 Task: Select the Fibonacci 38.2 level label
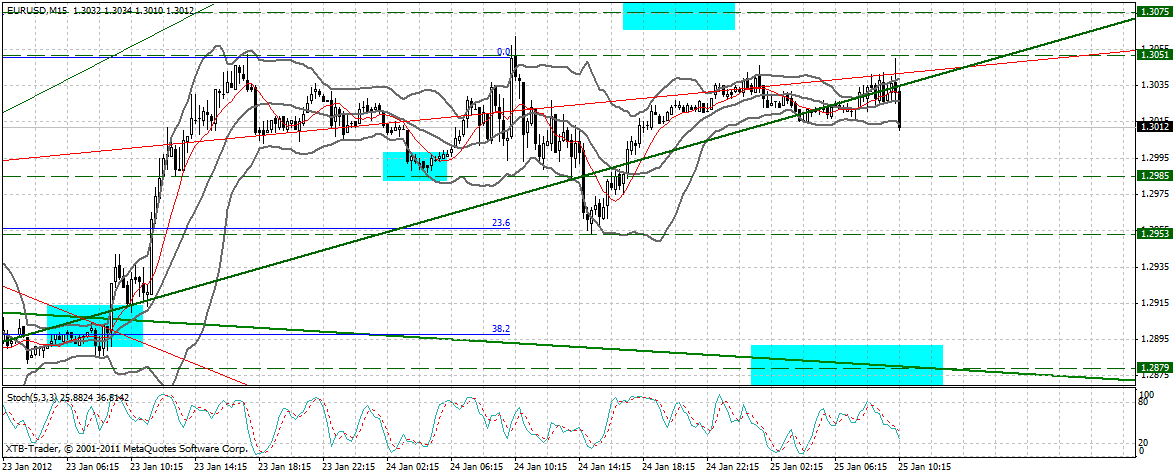503,300
